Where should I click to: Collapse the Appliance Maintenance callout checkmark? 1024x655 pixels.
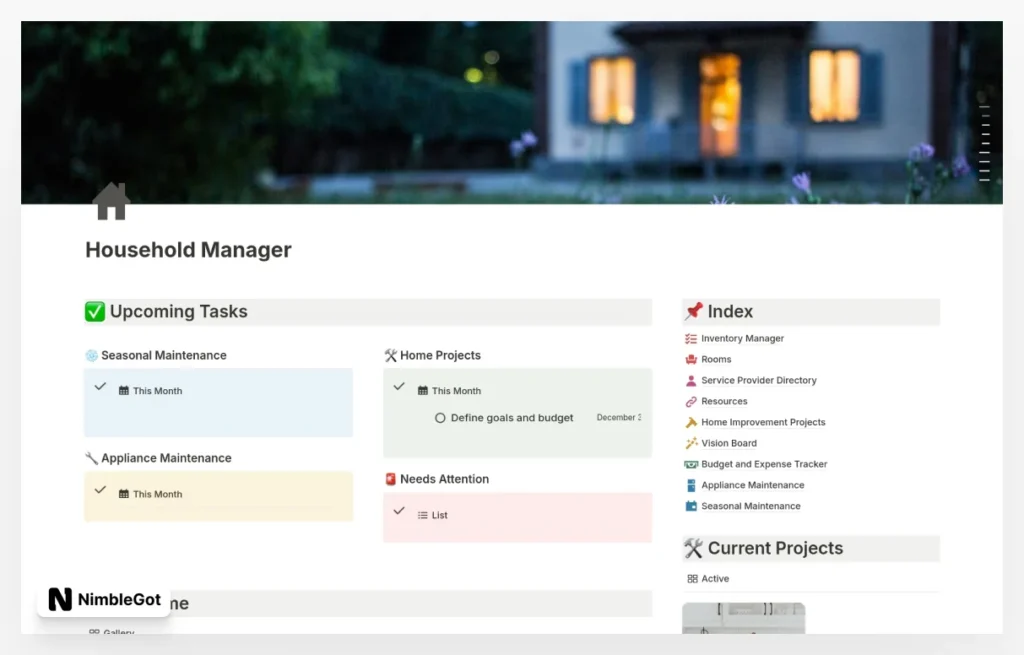(100, 490)
